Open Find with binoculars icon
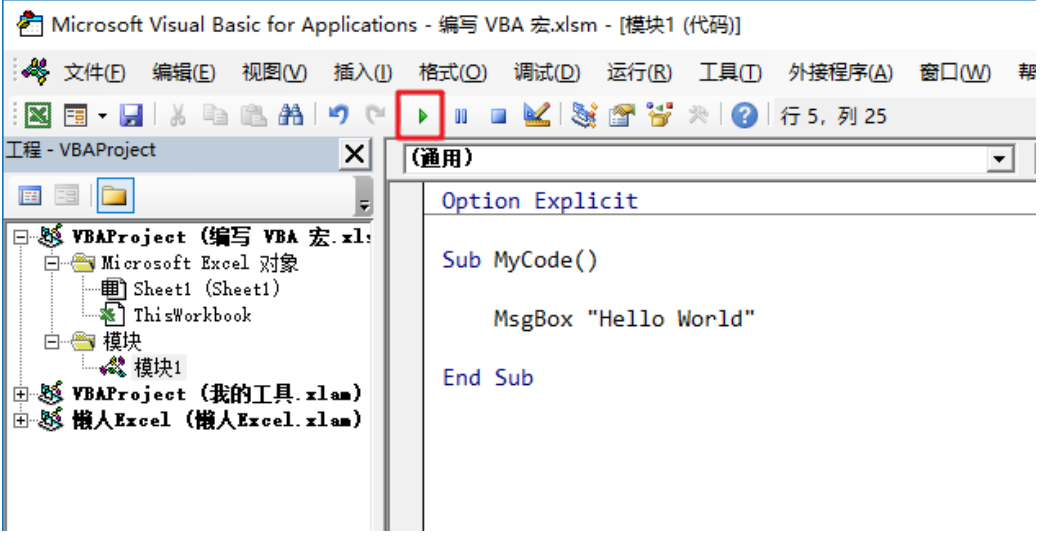This screenshot has width=1063, height=543. [x=291, y=116]
